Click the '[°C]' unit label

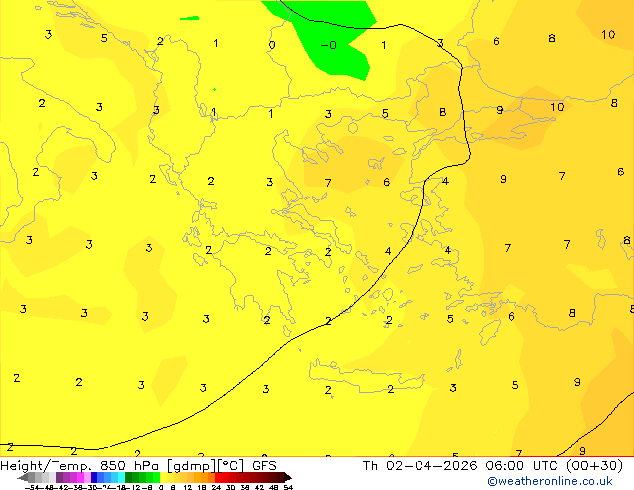pos(231,466)
